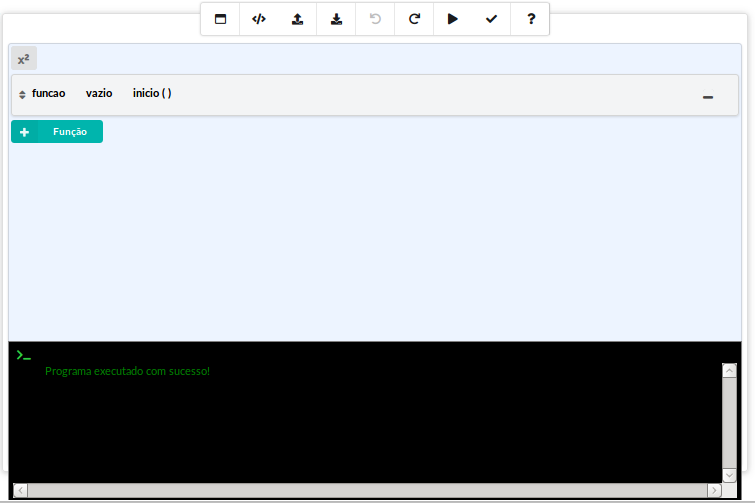This screenshot has height=503, width=755.
Task: Click the terminal prompt icon
Action: tap(24, 355)
